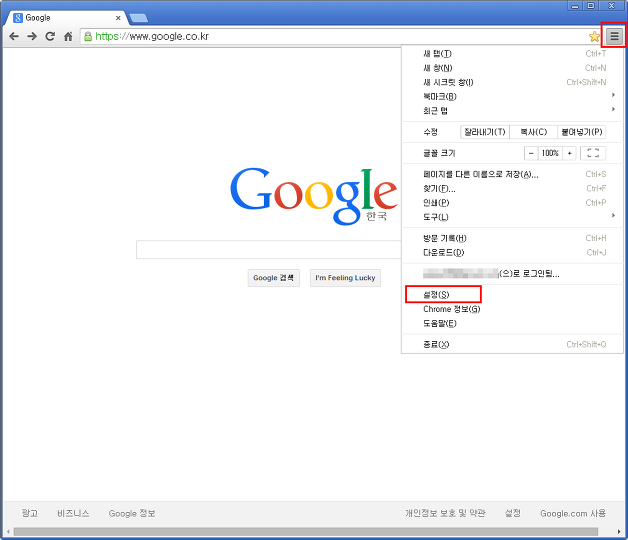628x540 pixels.
Task: Open 다운로드(D) downloads
Action: (512, 253)
